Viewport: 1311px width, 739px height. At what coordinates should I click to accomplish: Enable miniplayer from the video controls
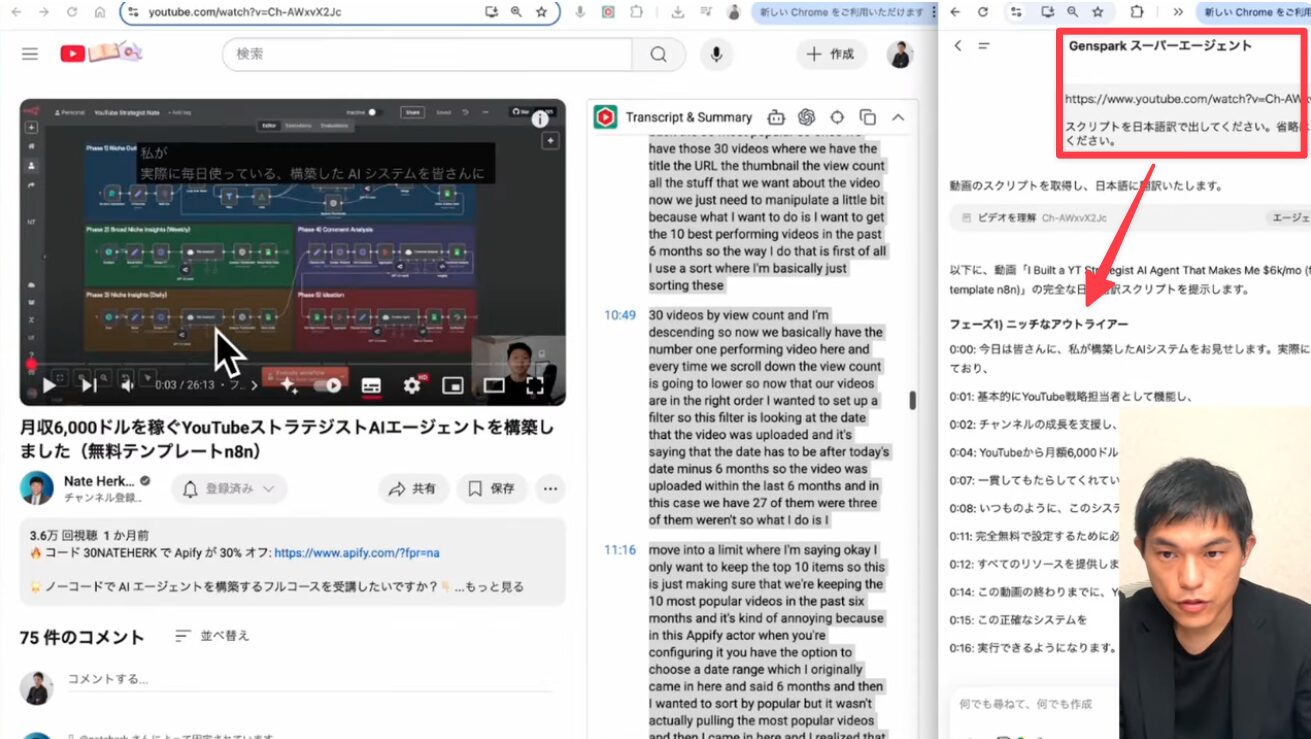[x=453, y=385]
